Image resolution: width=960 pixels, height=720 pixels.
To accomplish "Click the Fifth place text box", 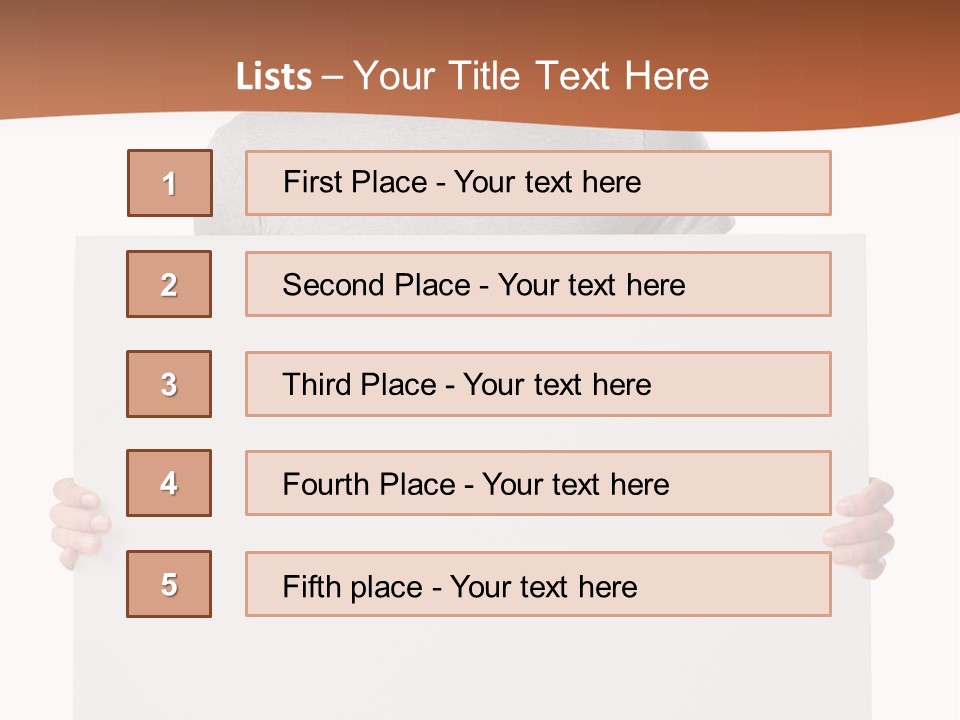I will coord(538,584).
